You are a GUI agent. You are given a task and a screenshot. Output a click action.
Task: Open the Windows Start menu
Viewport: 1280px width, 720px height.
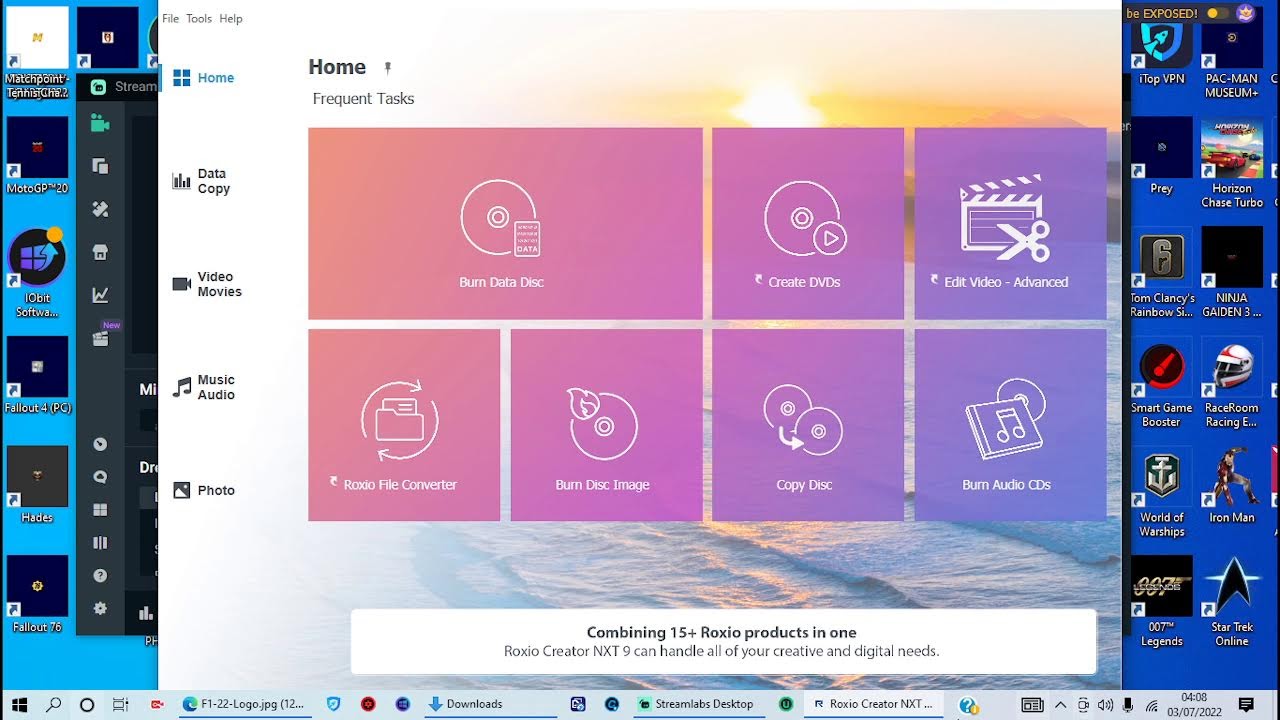point(19,704)
